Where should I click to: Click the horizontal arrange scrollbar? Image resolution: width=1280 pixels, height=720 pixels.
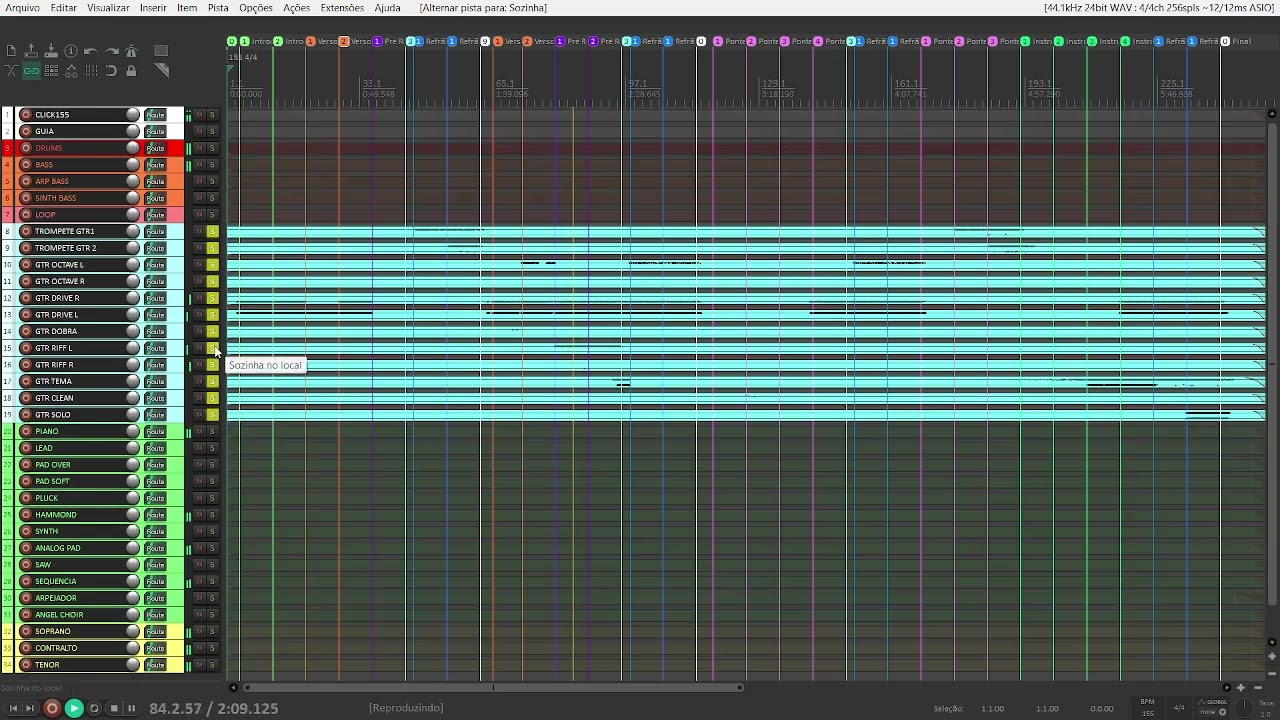click(494, 687)
